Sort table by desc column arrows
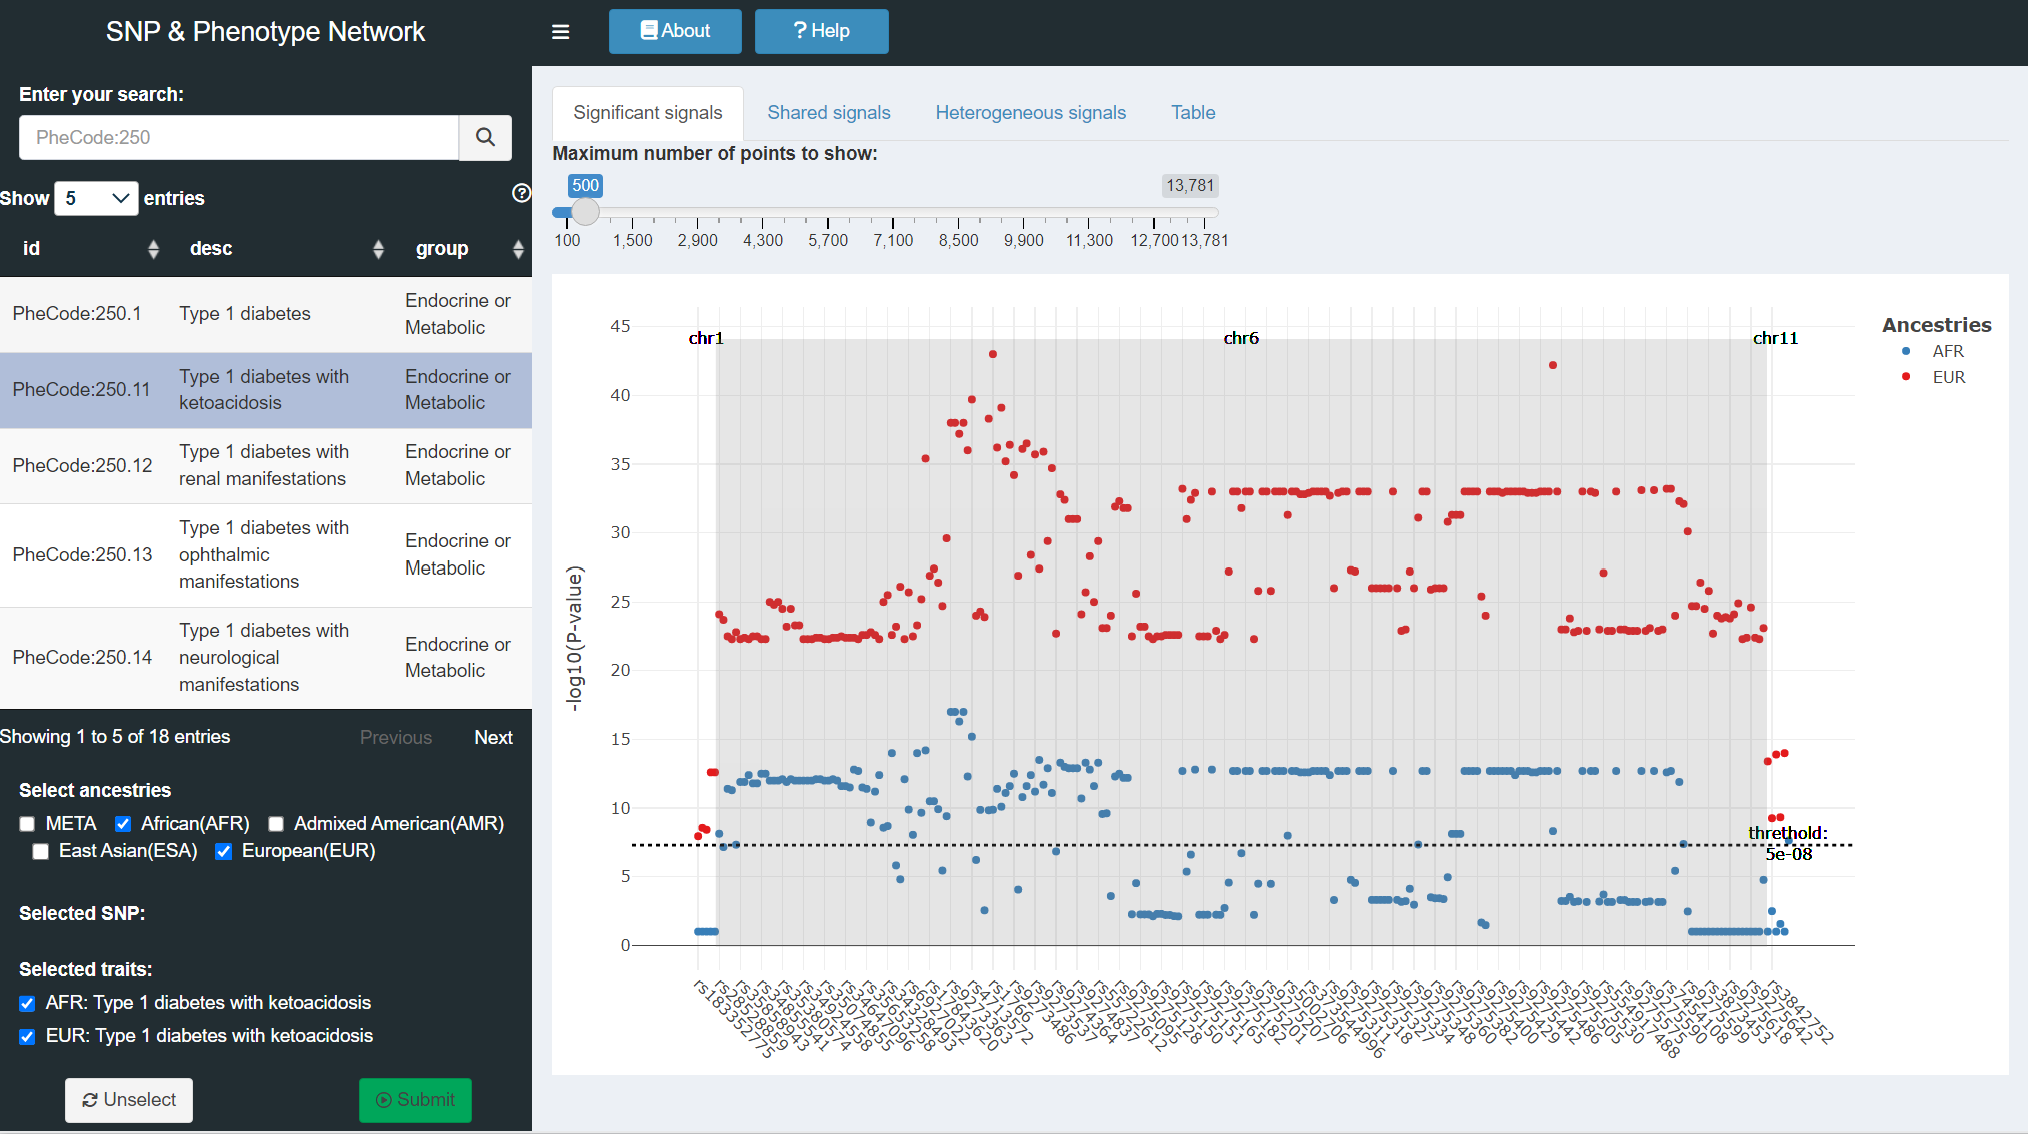This screenshot has width=2028, height=1134. 378,249
